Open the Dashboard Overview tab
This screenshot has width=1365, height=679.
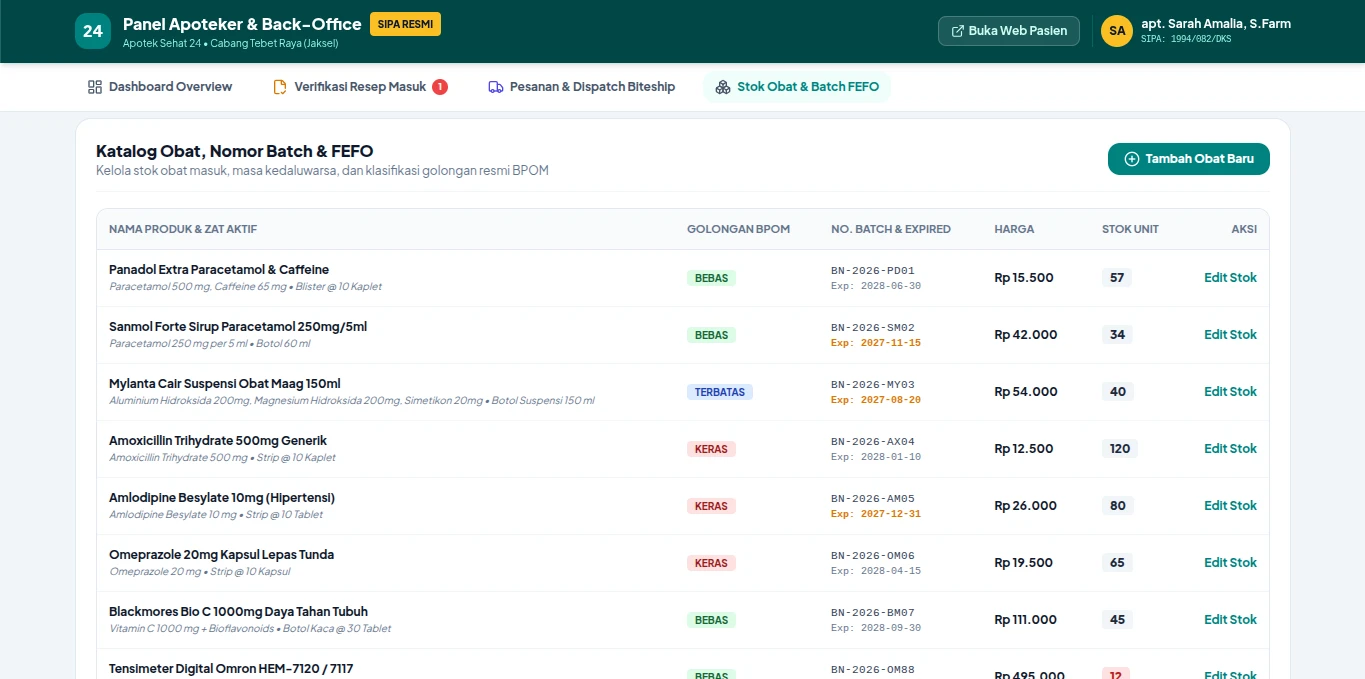(160, 87)
